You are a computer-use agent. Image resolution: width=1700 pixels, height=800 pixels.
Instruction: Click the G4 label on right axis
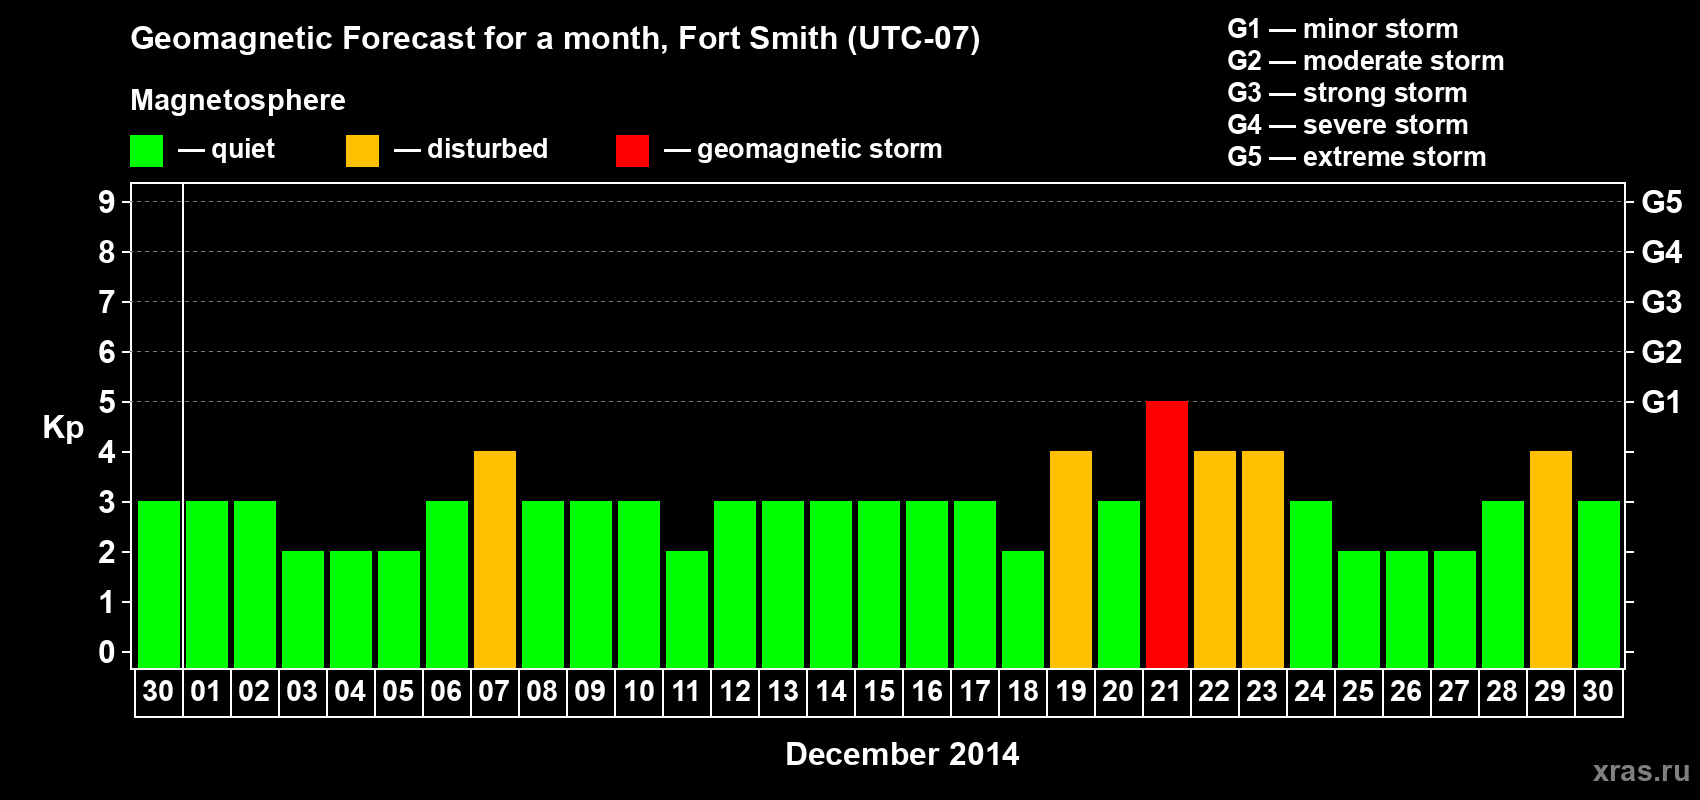tap(1661, 252)
